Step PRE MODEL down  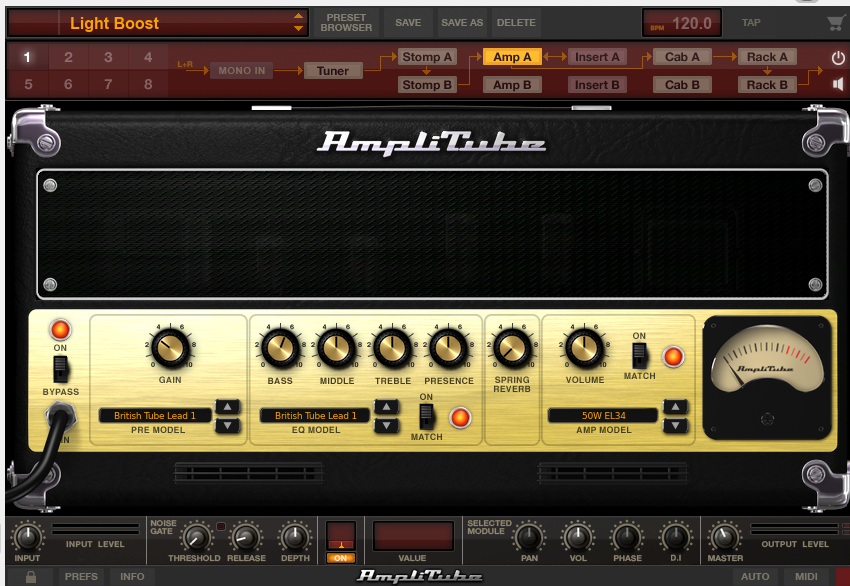tap(228, 426)
